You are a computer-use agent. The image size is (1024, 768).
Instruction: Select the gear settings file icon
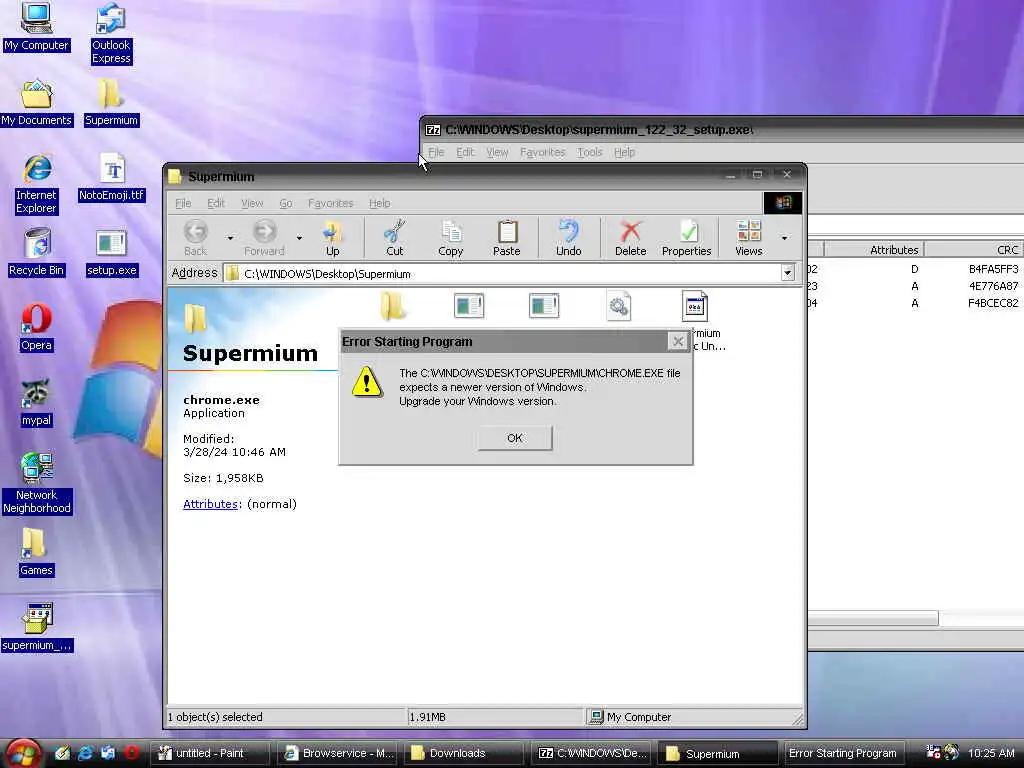[618, 307]
